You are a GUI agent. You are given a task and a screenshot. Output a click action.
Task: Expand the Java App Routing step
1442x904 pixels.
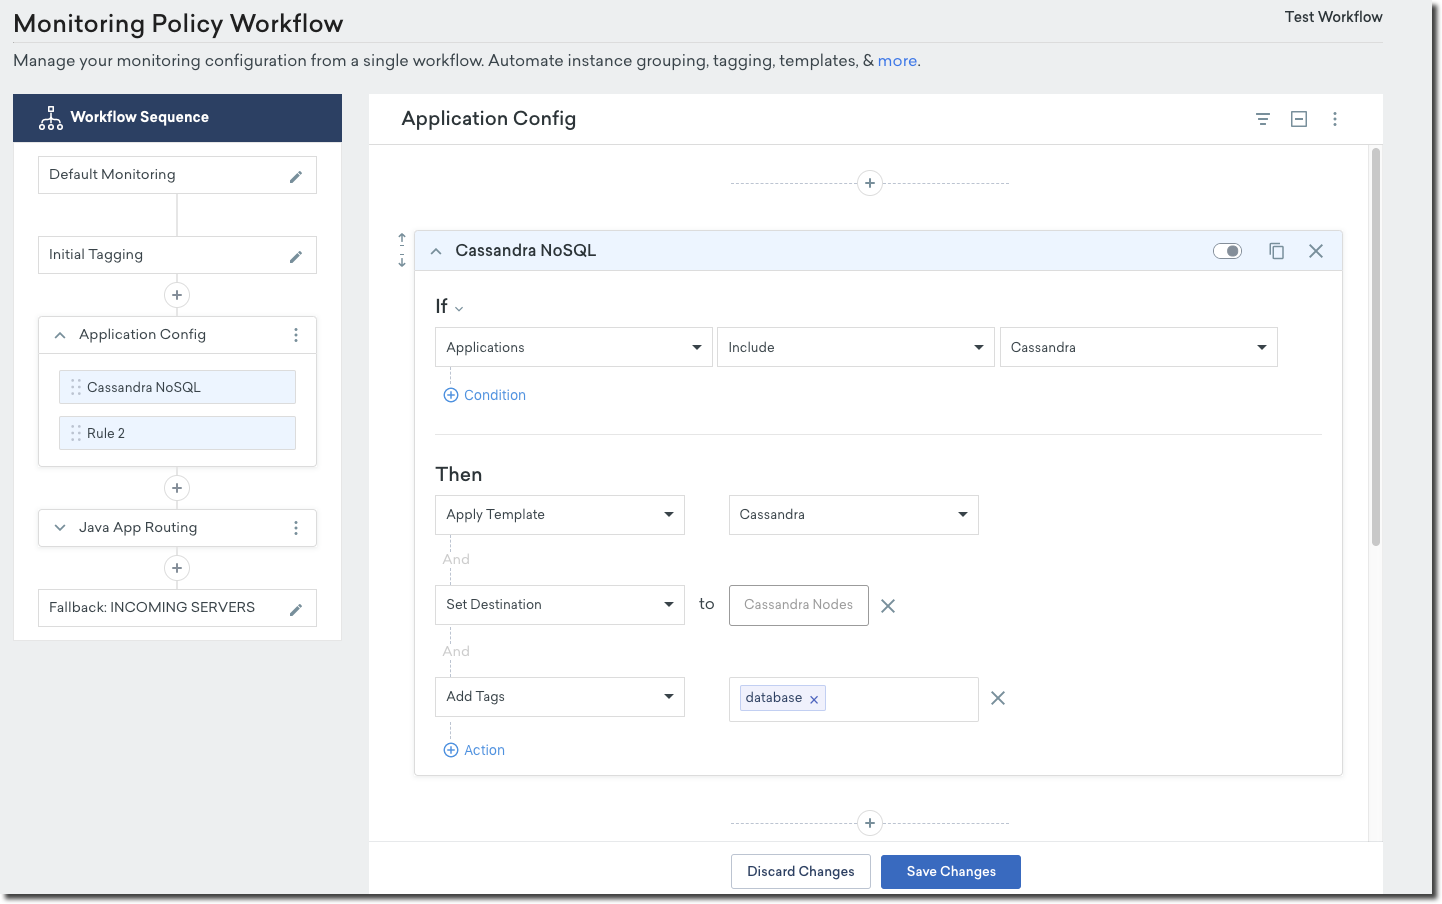(x=60, y=528)
